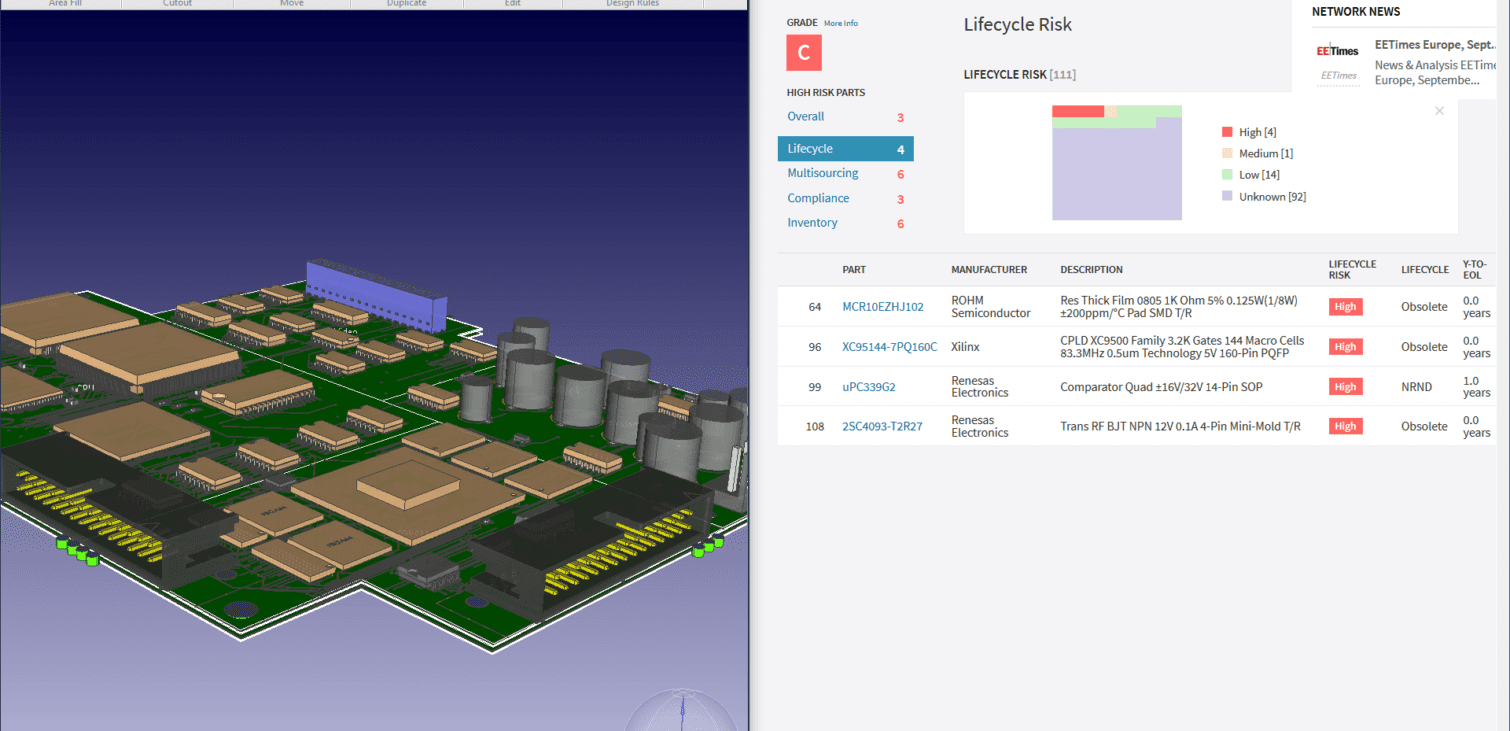The image size is (1510, 731).
Task: Click the High risk badge for uPC339G2
Action: pyautogui.click(x=1345, y=387)
